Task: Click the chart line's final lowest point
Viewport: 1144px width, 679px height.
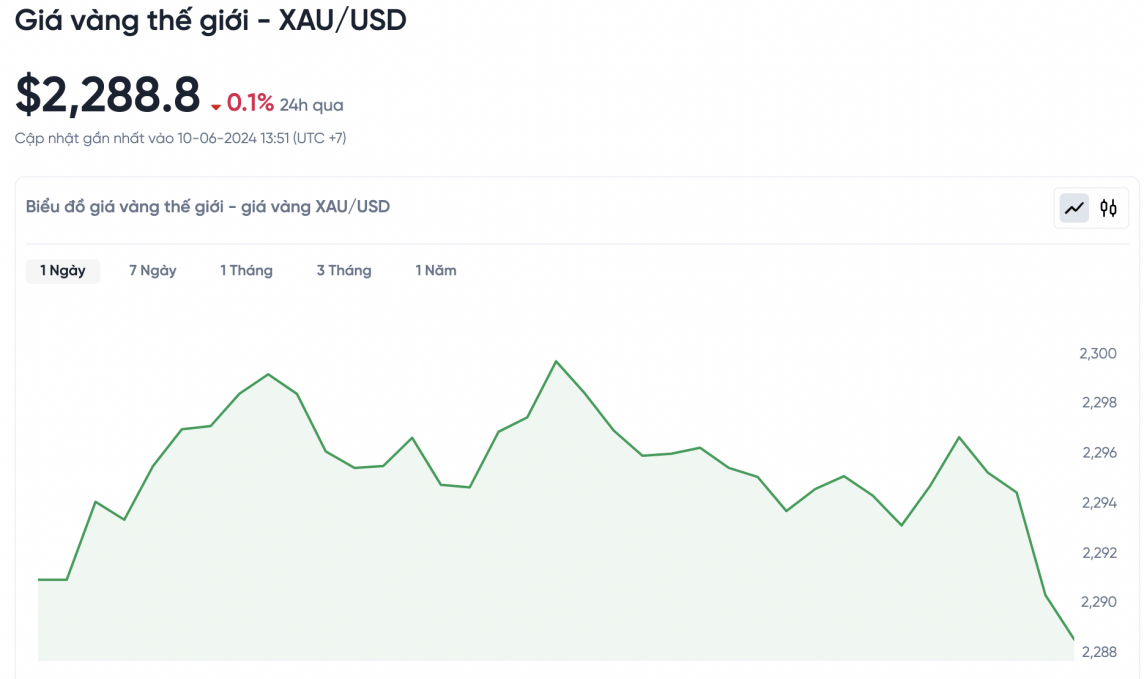Action: tap(1073, 638)
